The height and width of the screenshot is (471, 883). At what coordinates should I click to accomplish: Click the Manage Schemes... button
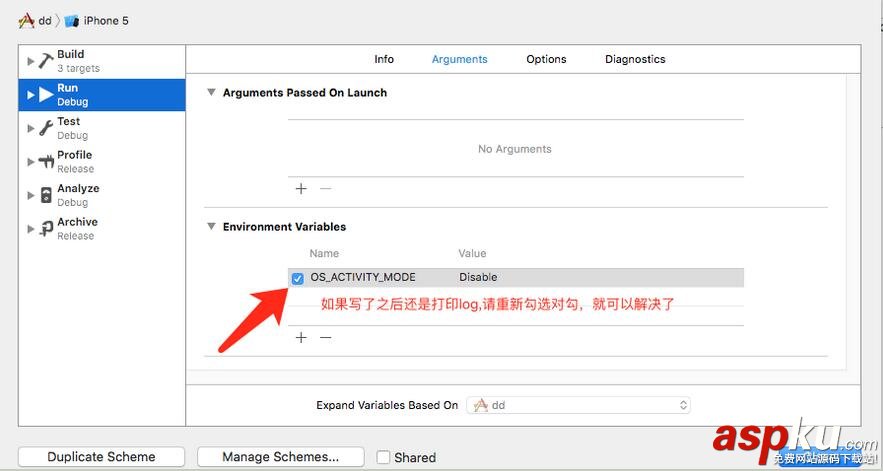coord(280,457)
